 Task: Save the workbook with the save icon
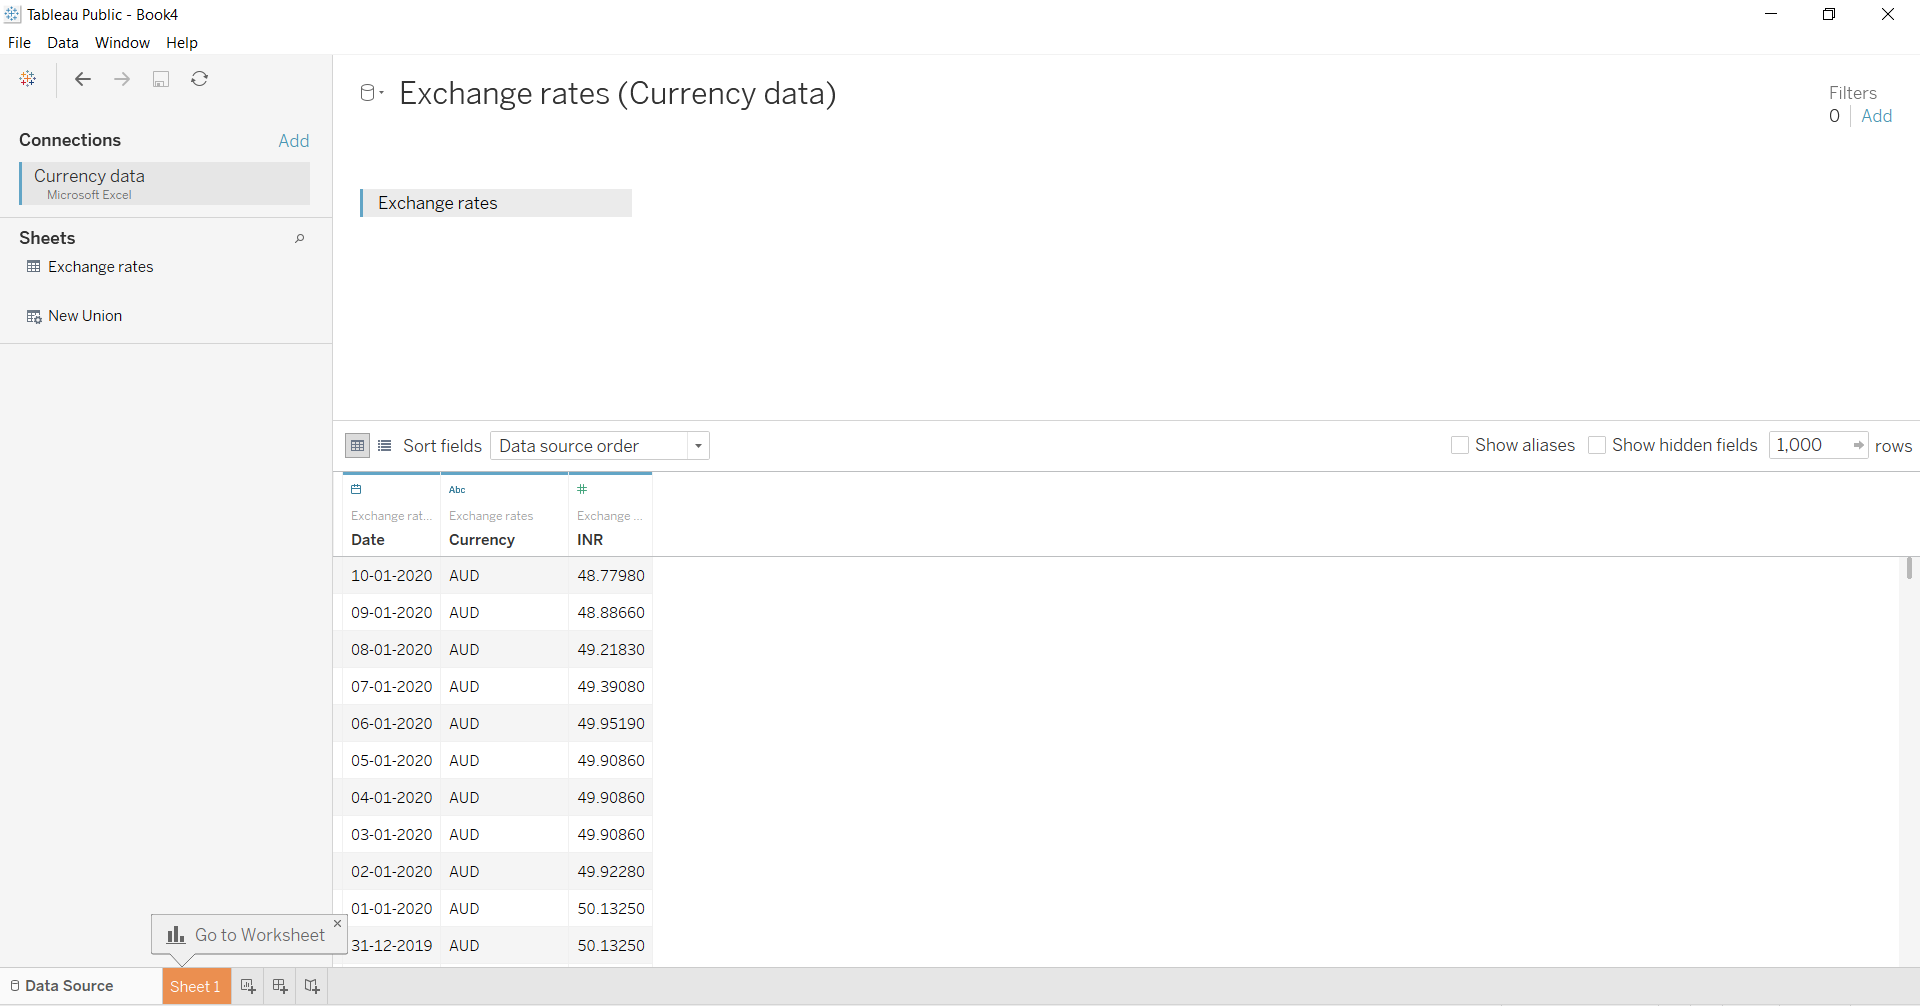click(x=161, y=79)
